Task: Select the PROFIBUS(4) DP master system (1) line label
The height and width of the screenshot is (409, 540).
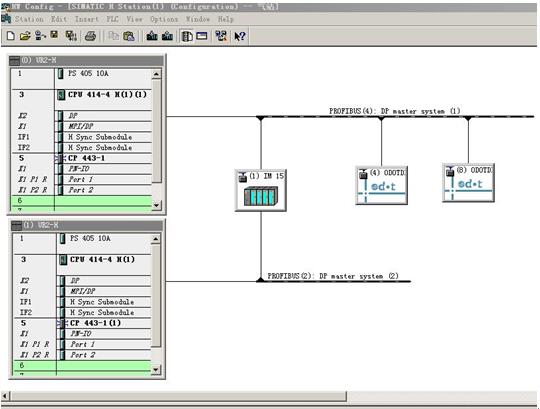Action: tap(395, 111)
